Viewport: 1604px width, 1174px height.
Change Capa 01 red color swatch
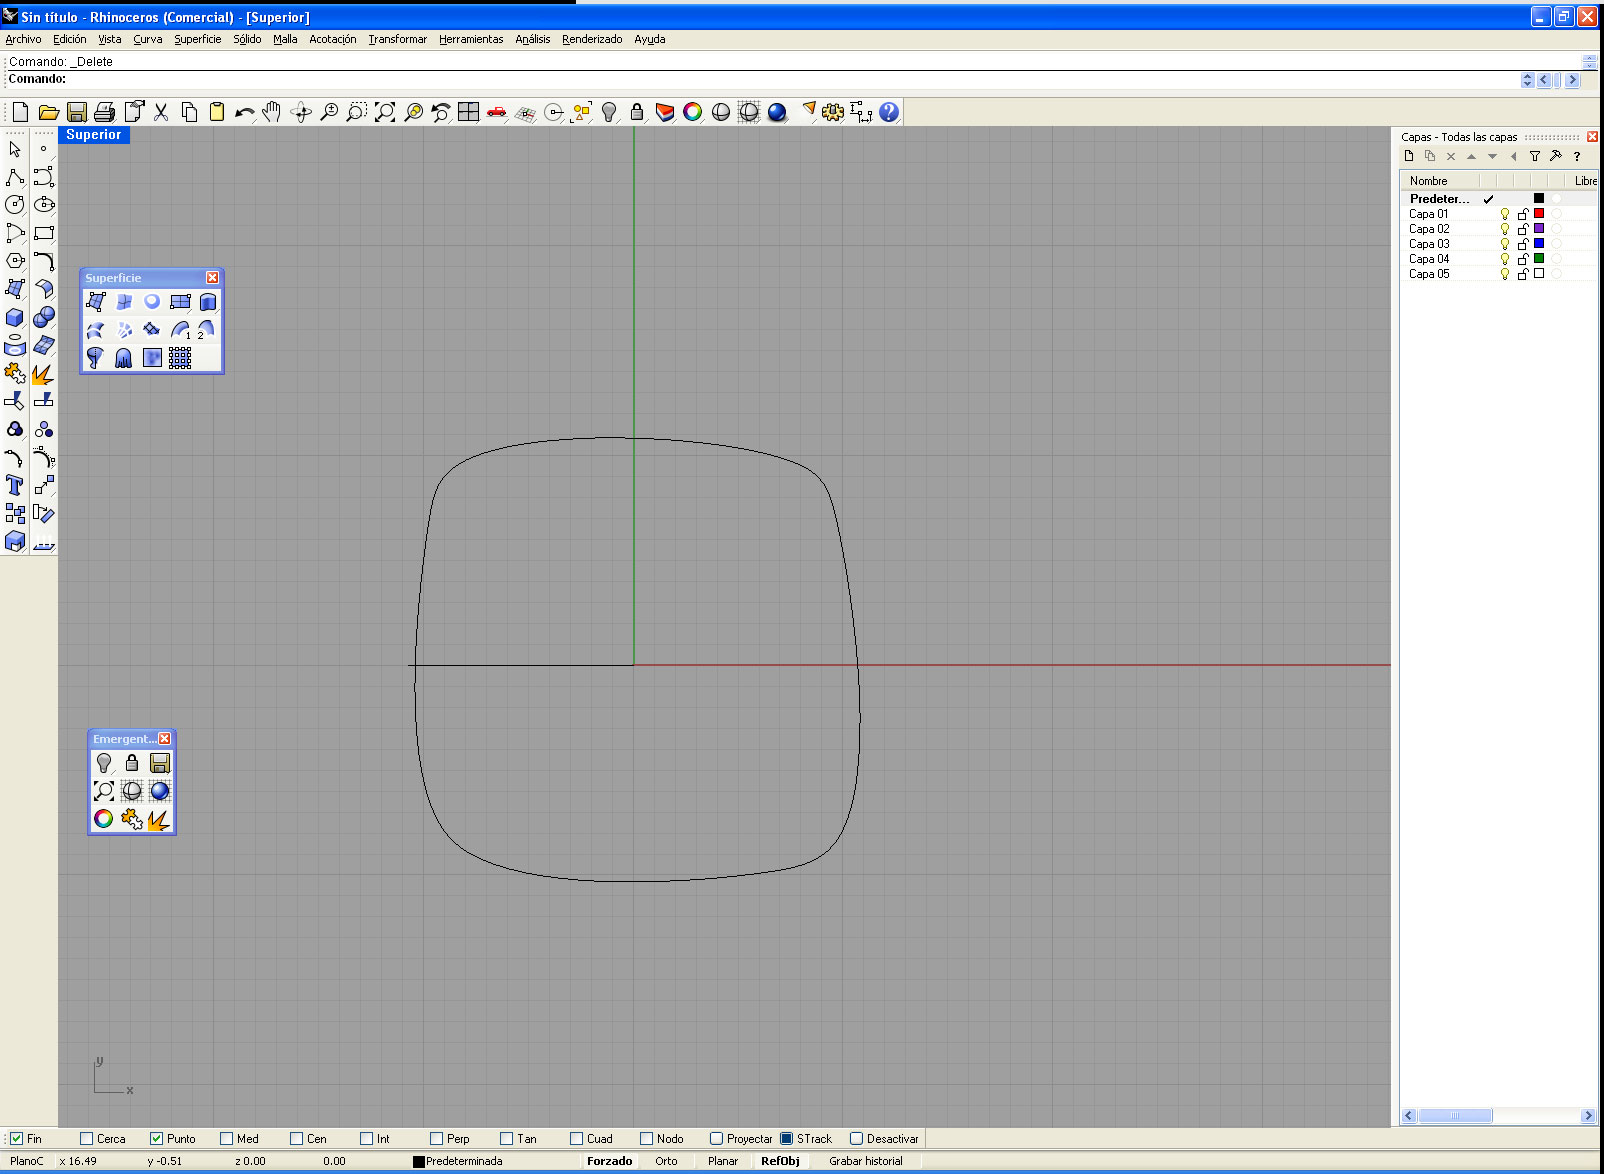point(1539,213)
